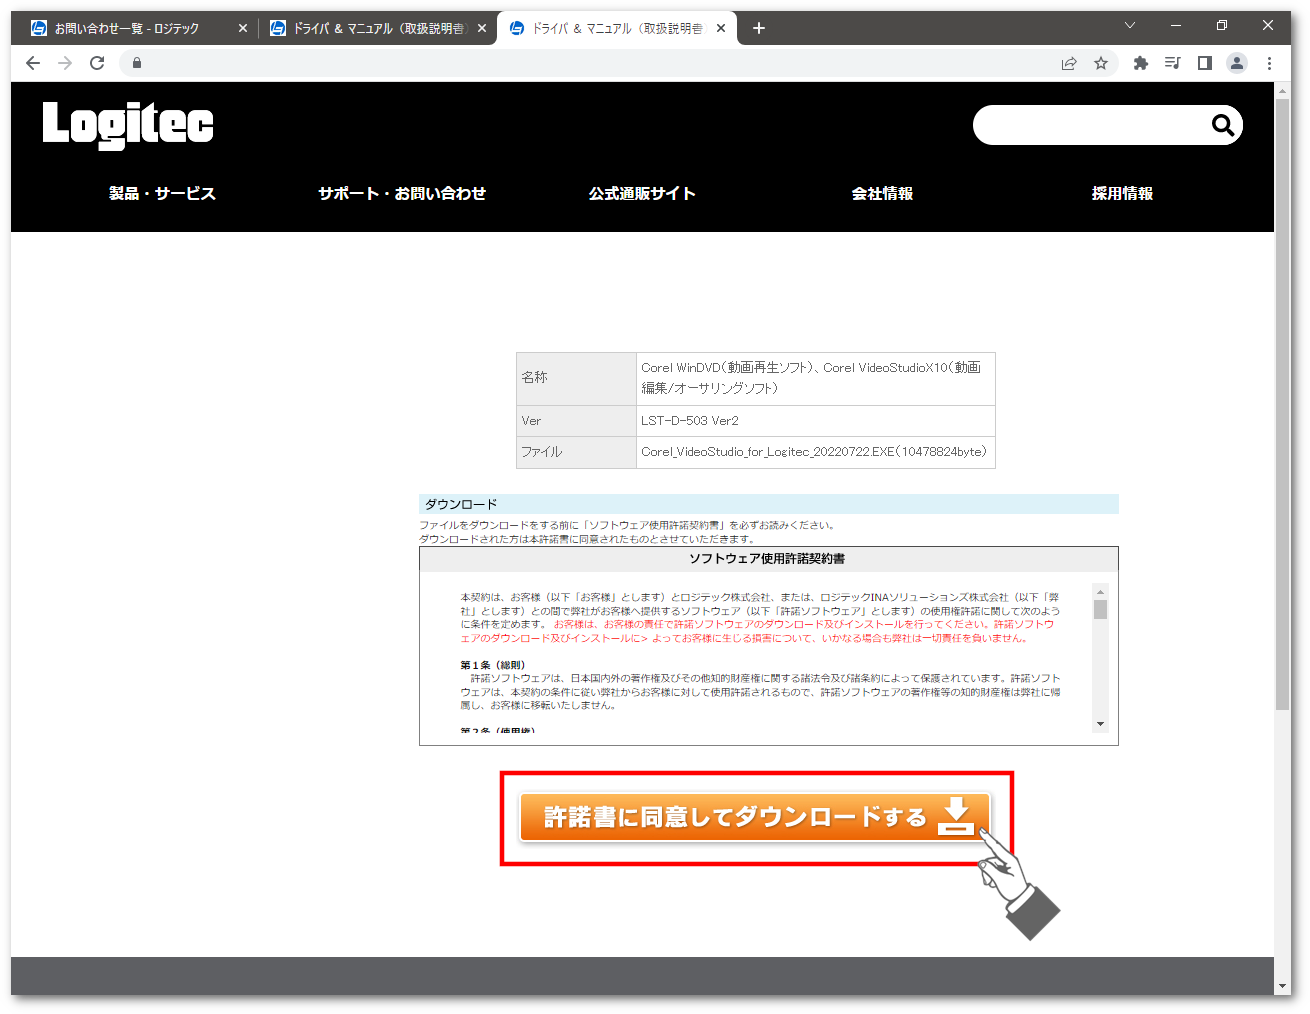Close the active ドライバ & マニュアル tab
Viewport: 1310px width, 1014px height.
pos(721,29)
